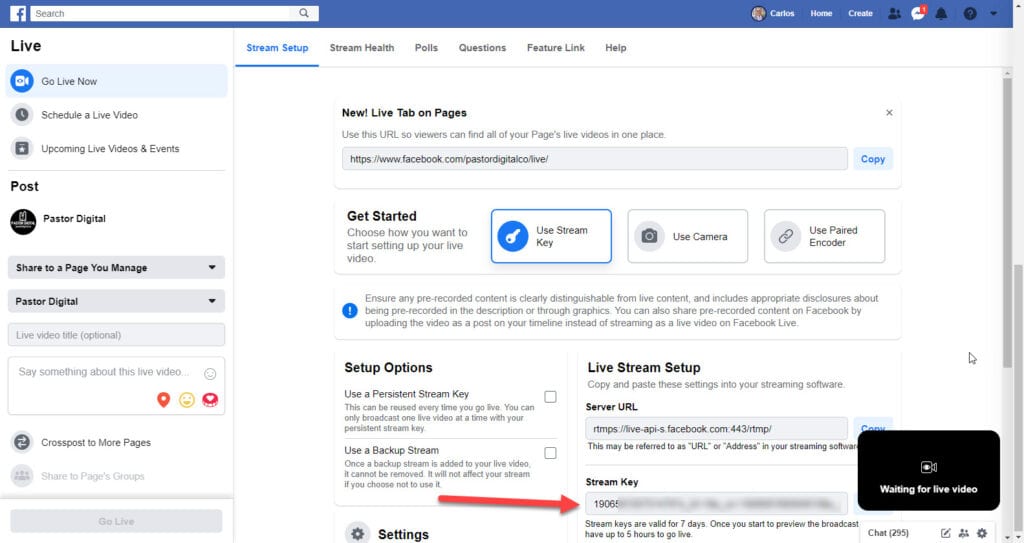Click the red fundraiser heart icon

pyautogui.click(x=210, y=400)
